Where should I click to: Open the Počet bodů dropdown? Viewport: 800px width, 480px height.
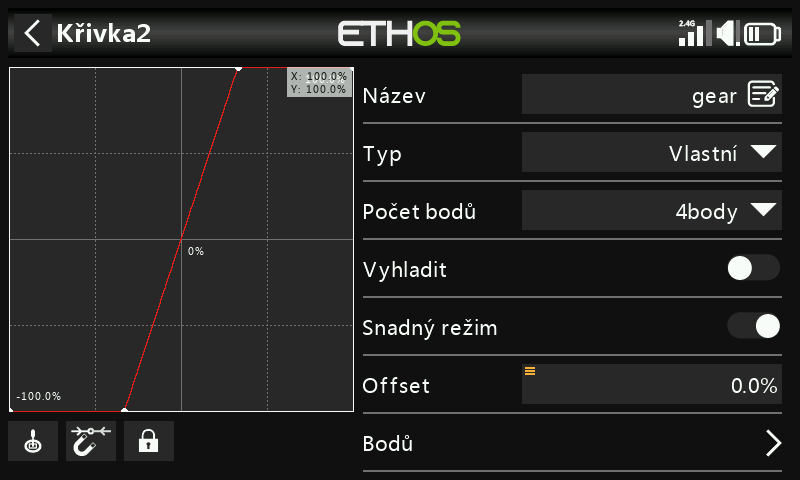651,211
